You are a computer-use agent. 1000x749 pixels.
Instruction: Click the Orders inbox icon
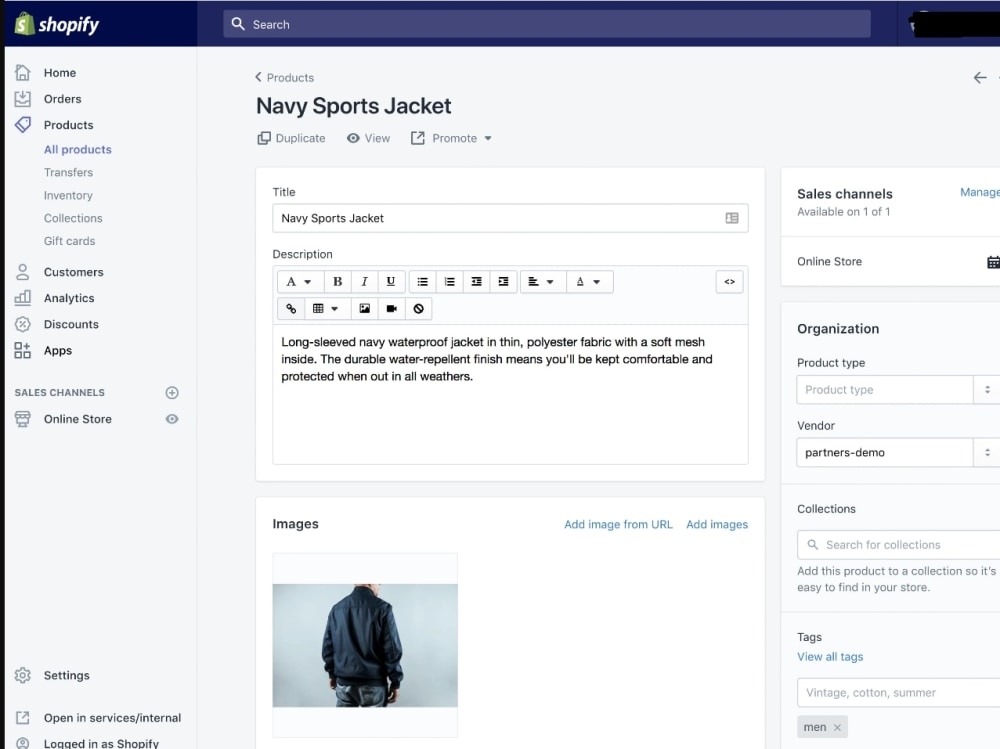pos(22,99)
